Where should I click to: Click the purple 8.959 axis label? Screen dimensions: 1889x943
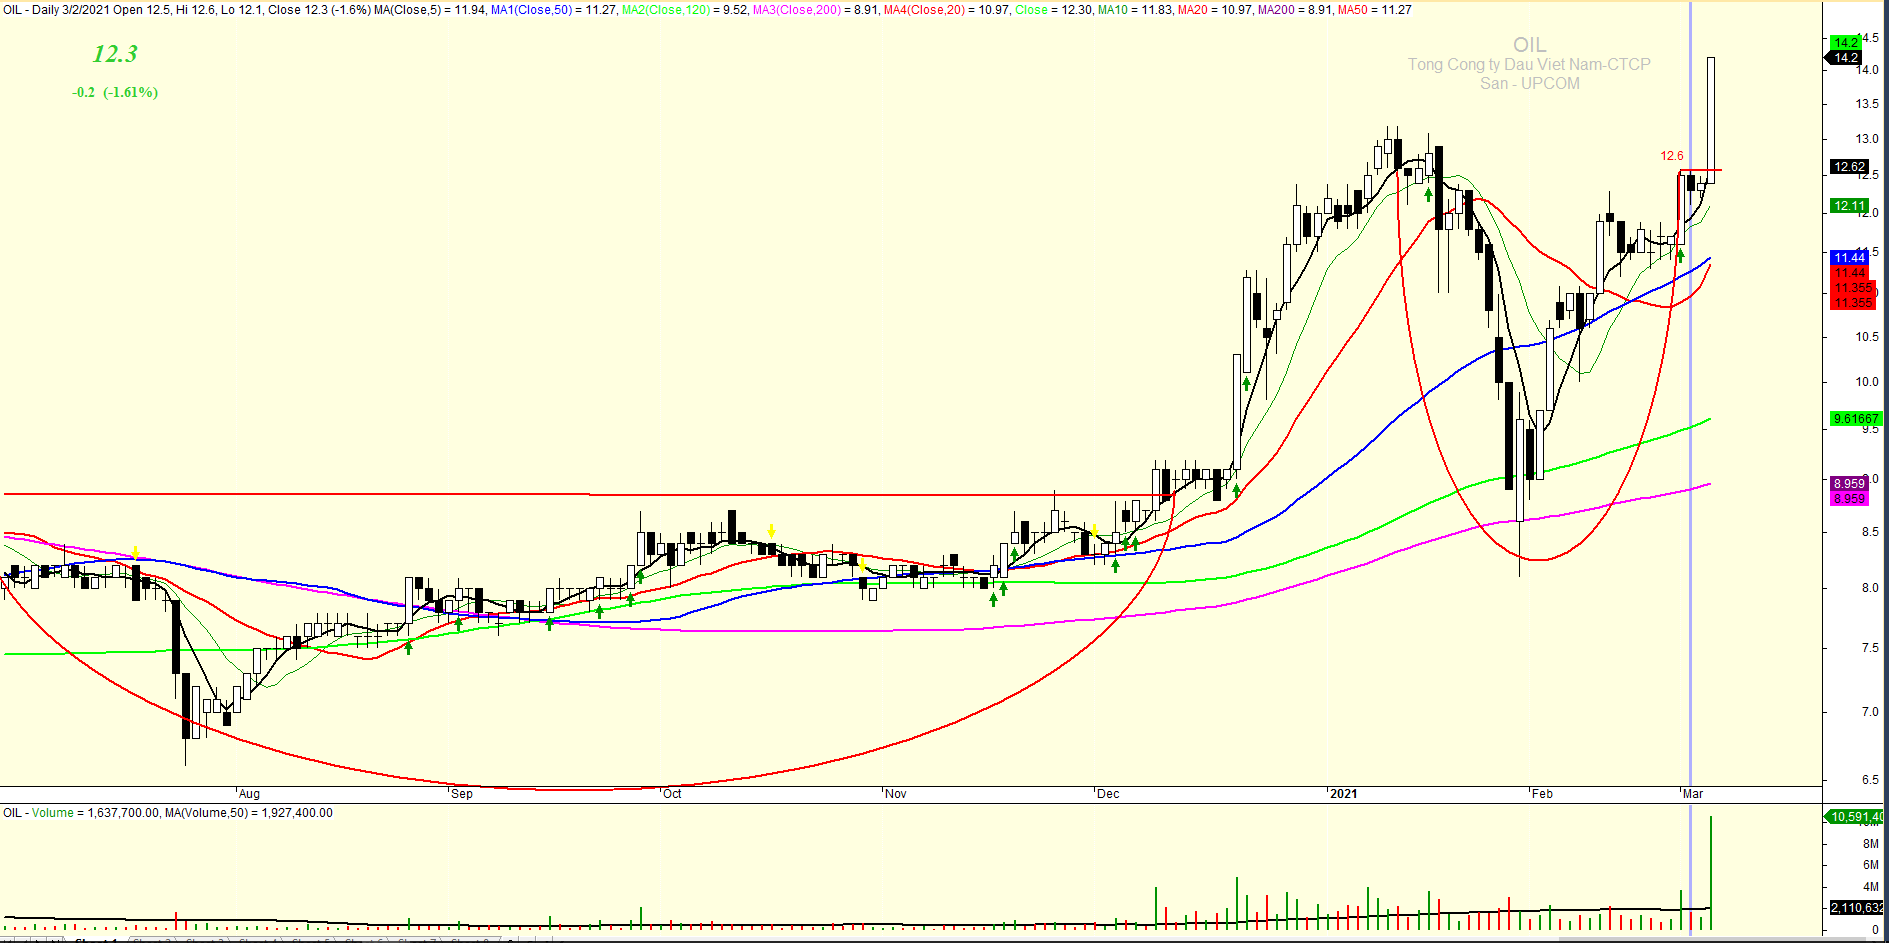pyautogui.click(x=1849, y=484)
